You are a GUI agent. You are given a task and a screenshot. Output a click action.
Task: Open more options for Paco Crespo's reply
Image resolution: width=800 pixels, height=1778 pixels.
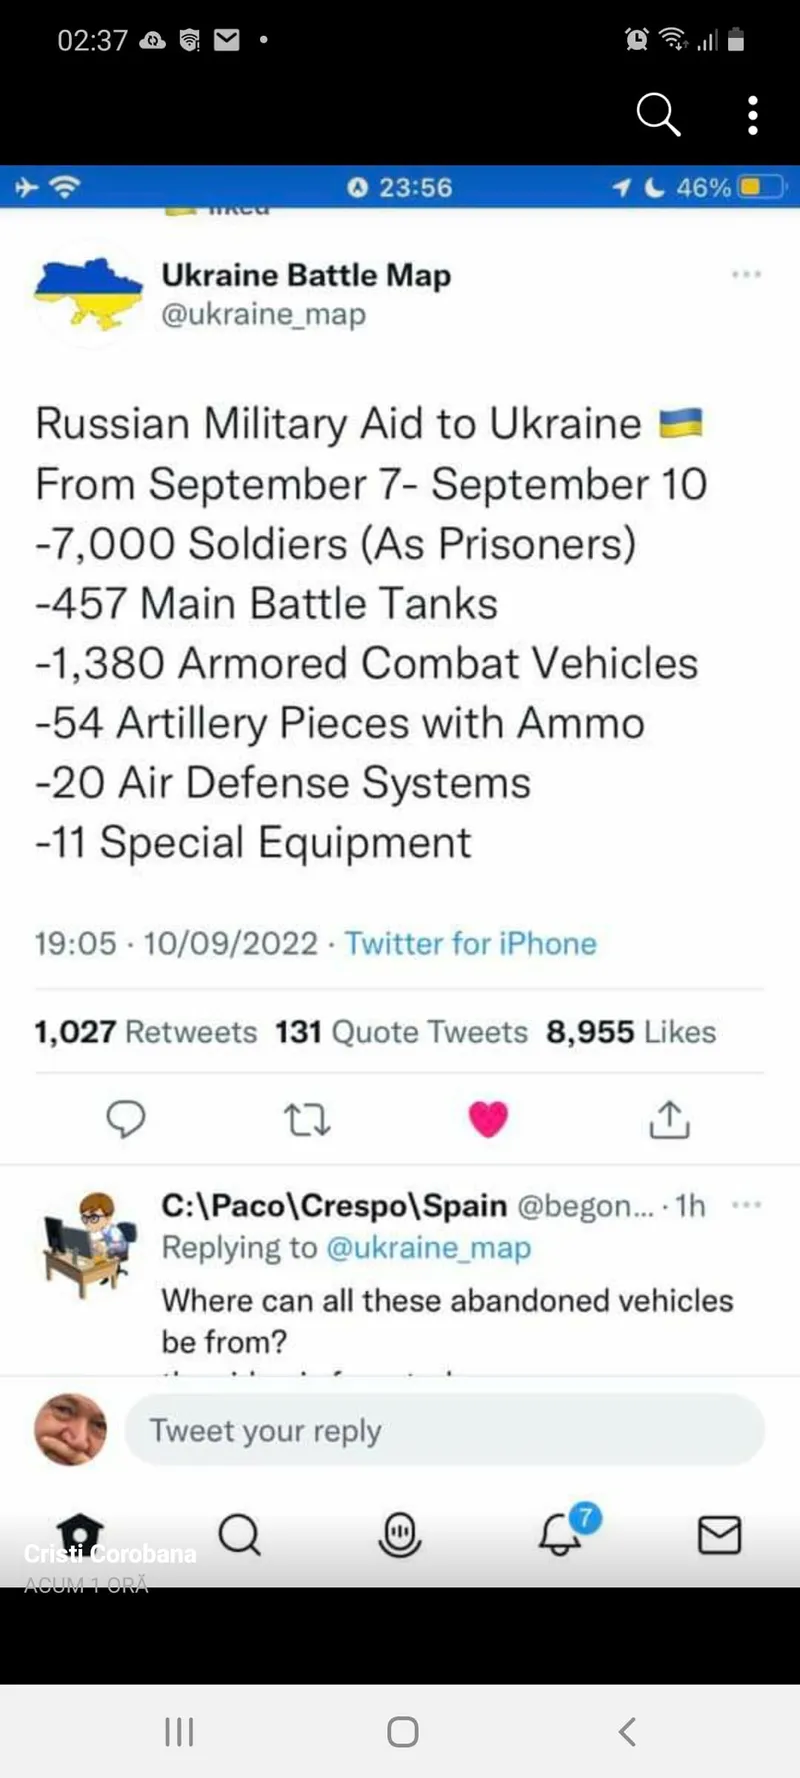point(746,1205)
